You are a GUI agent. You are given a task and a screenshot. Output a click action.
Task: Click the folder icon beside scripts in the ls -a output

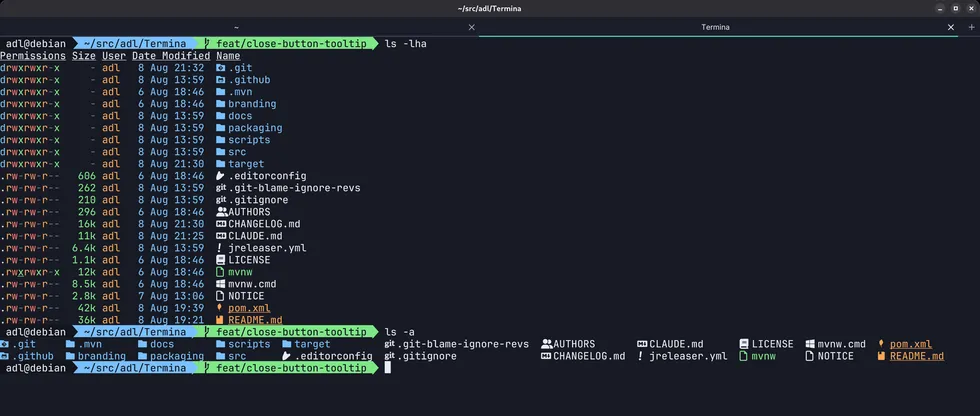220,344
